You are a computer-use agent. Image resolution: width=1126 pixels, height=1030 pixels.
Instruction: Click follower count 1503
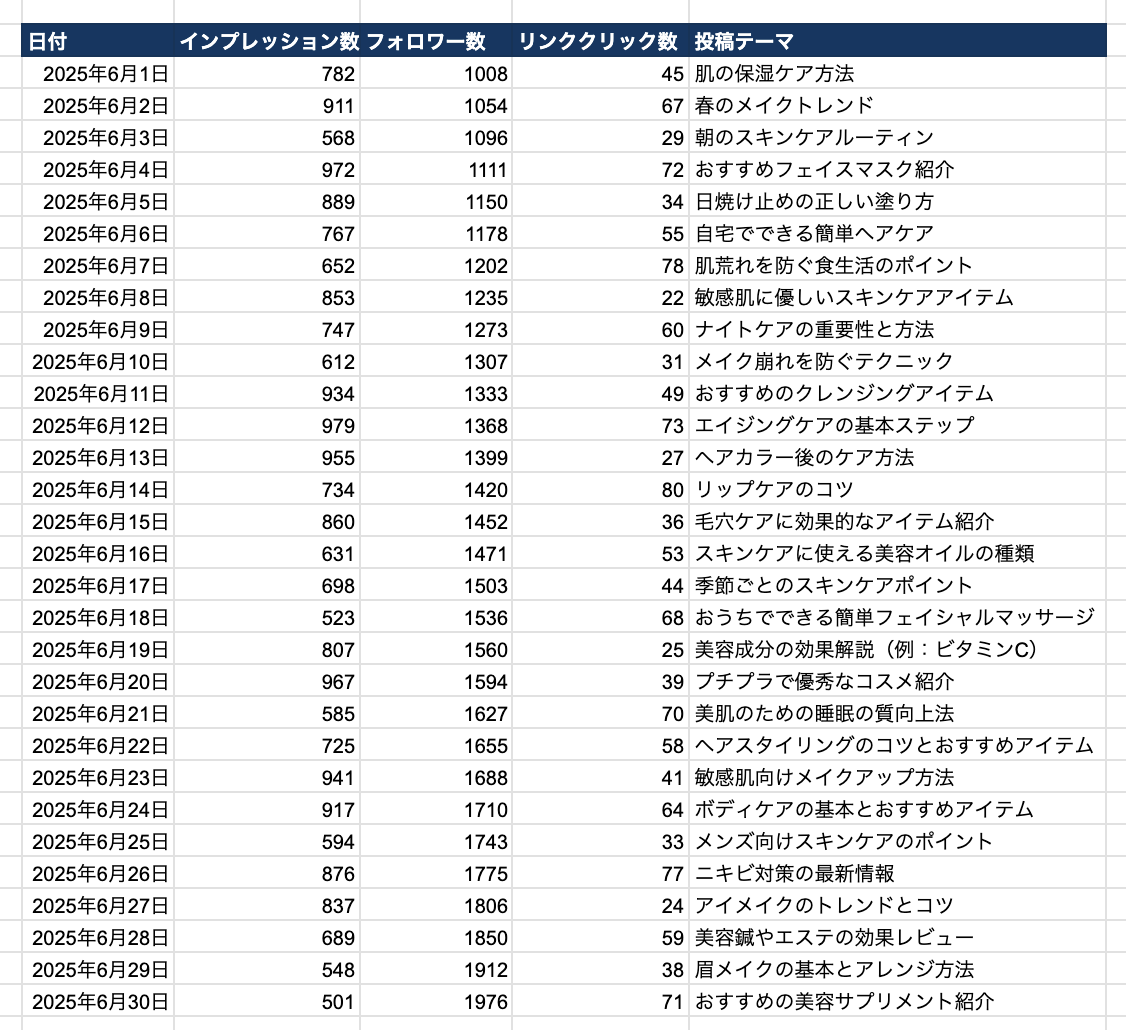436,585
